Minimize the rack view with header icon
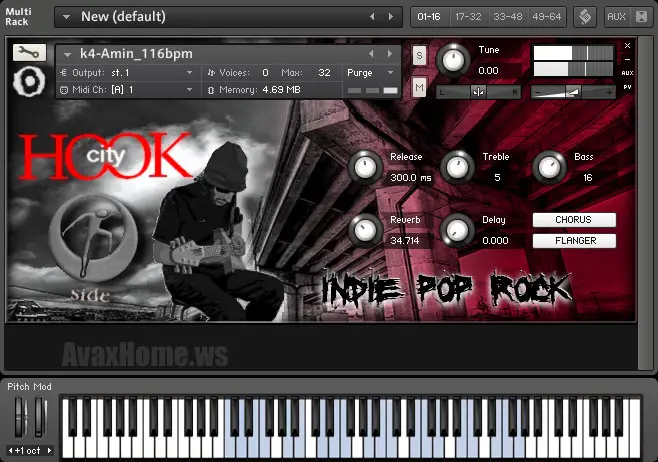 (x=642, y=17)
